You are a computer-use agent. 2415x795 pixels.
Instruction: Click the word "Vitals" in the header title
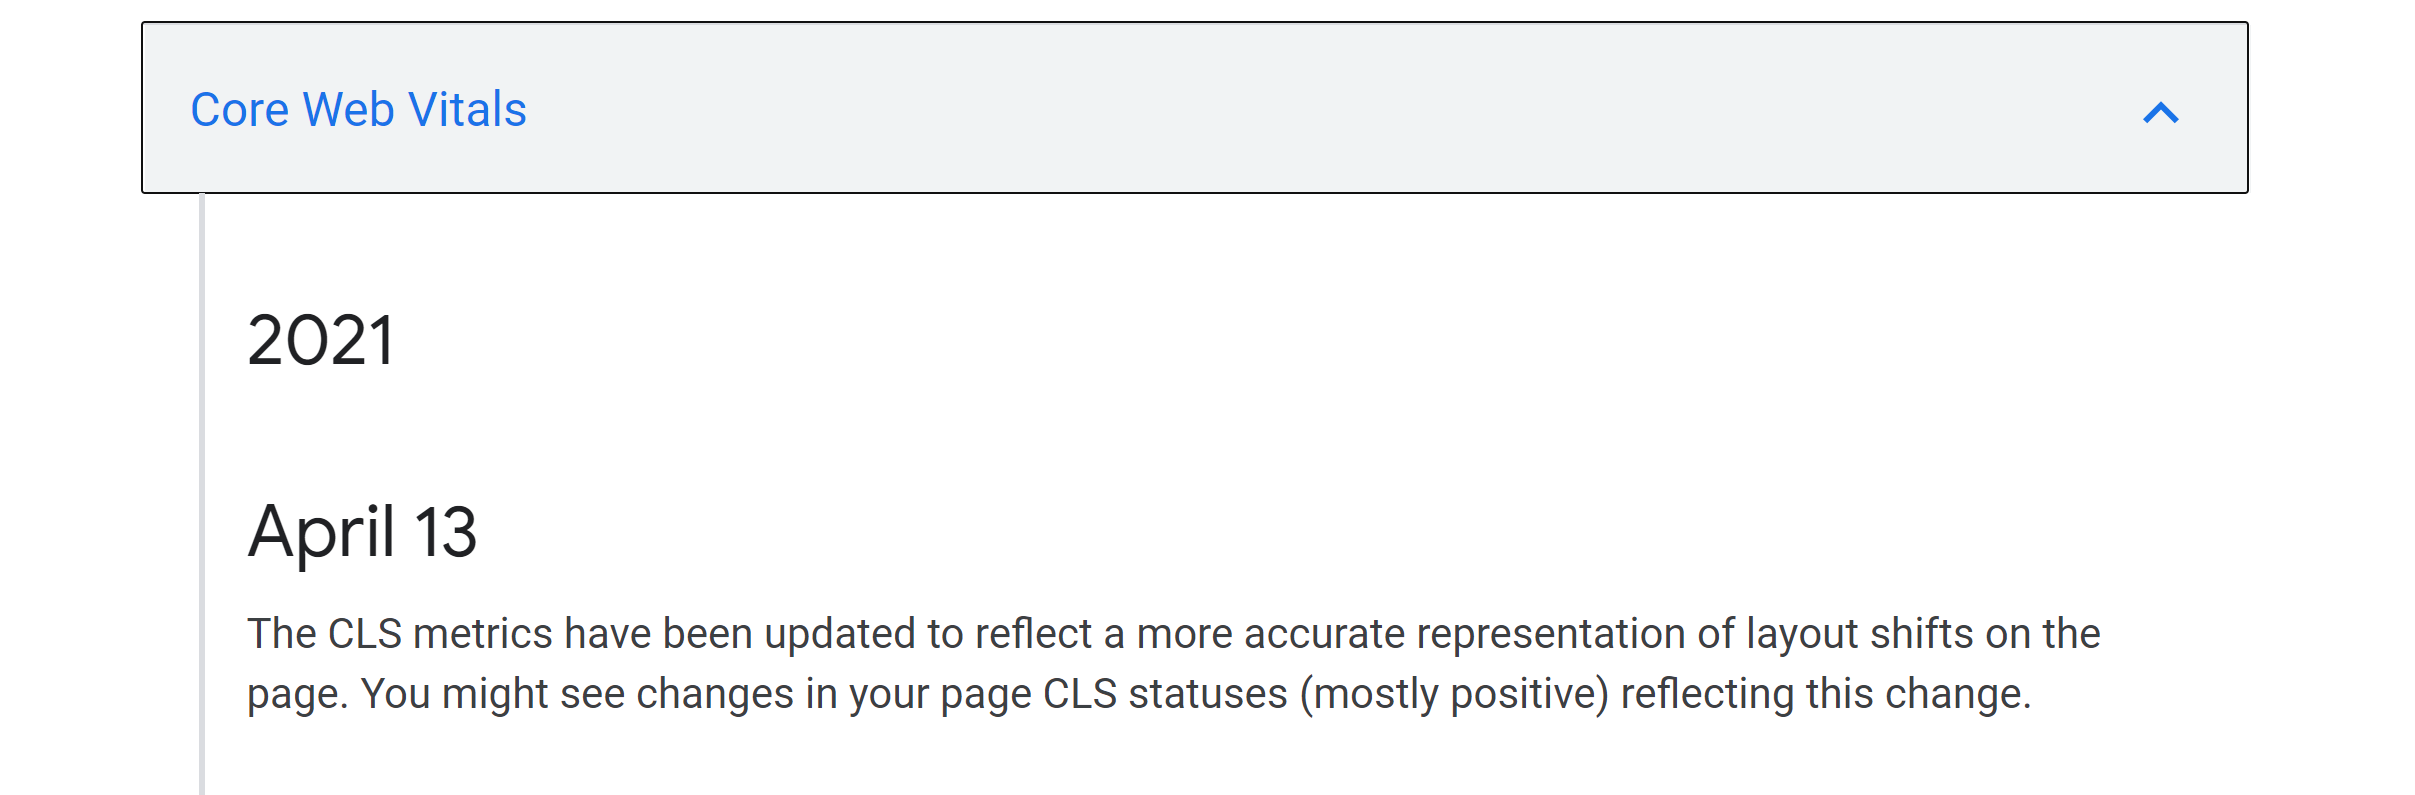468,110
